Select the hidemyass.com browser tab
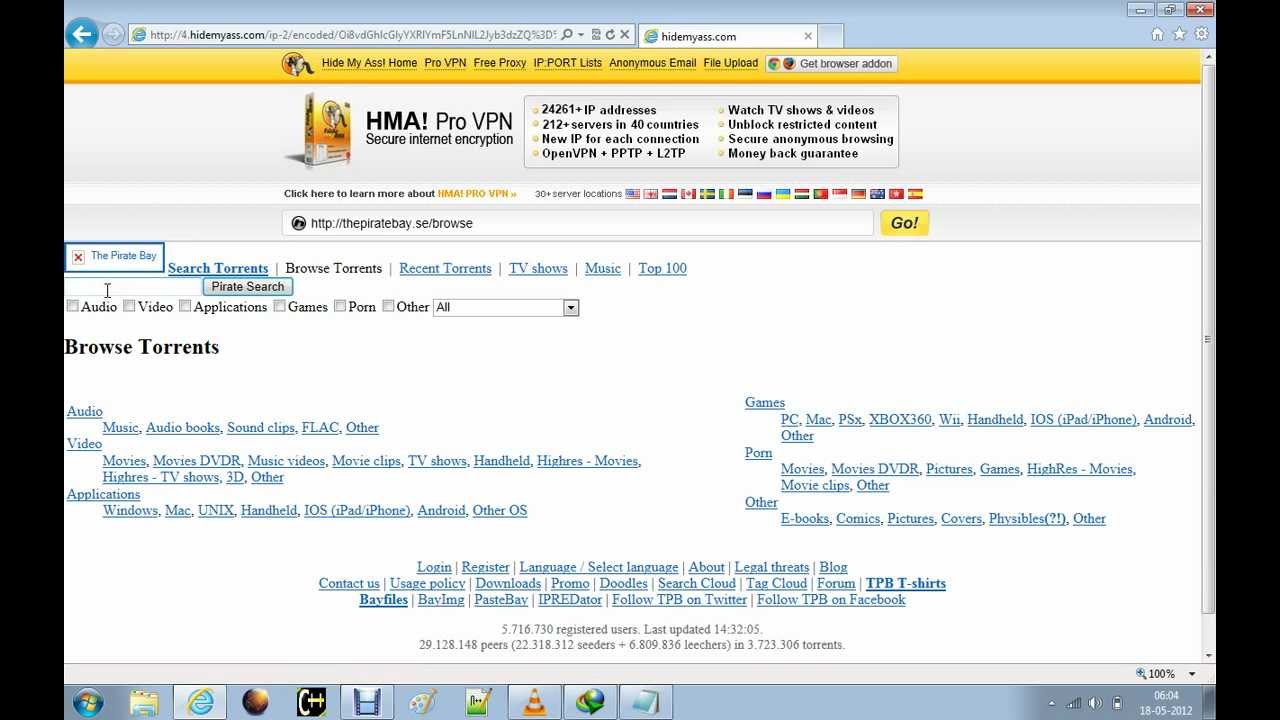This screenshot has height=720, width=1280. pyautogui.click(x=728, y=36)
